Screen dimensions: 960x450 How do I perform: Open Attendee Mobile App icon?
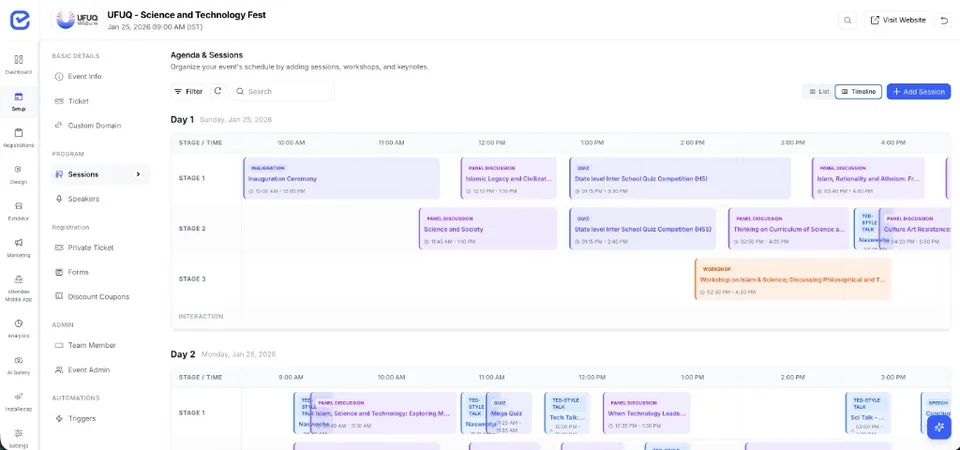pyautogui.click(x=18, y=279)
